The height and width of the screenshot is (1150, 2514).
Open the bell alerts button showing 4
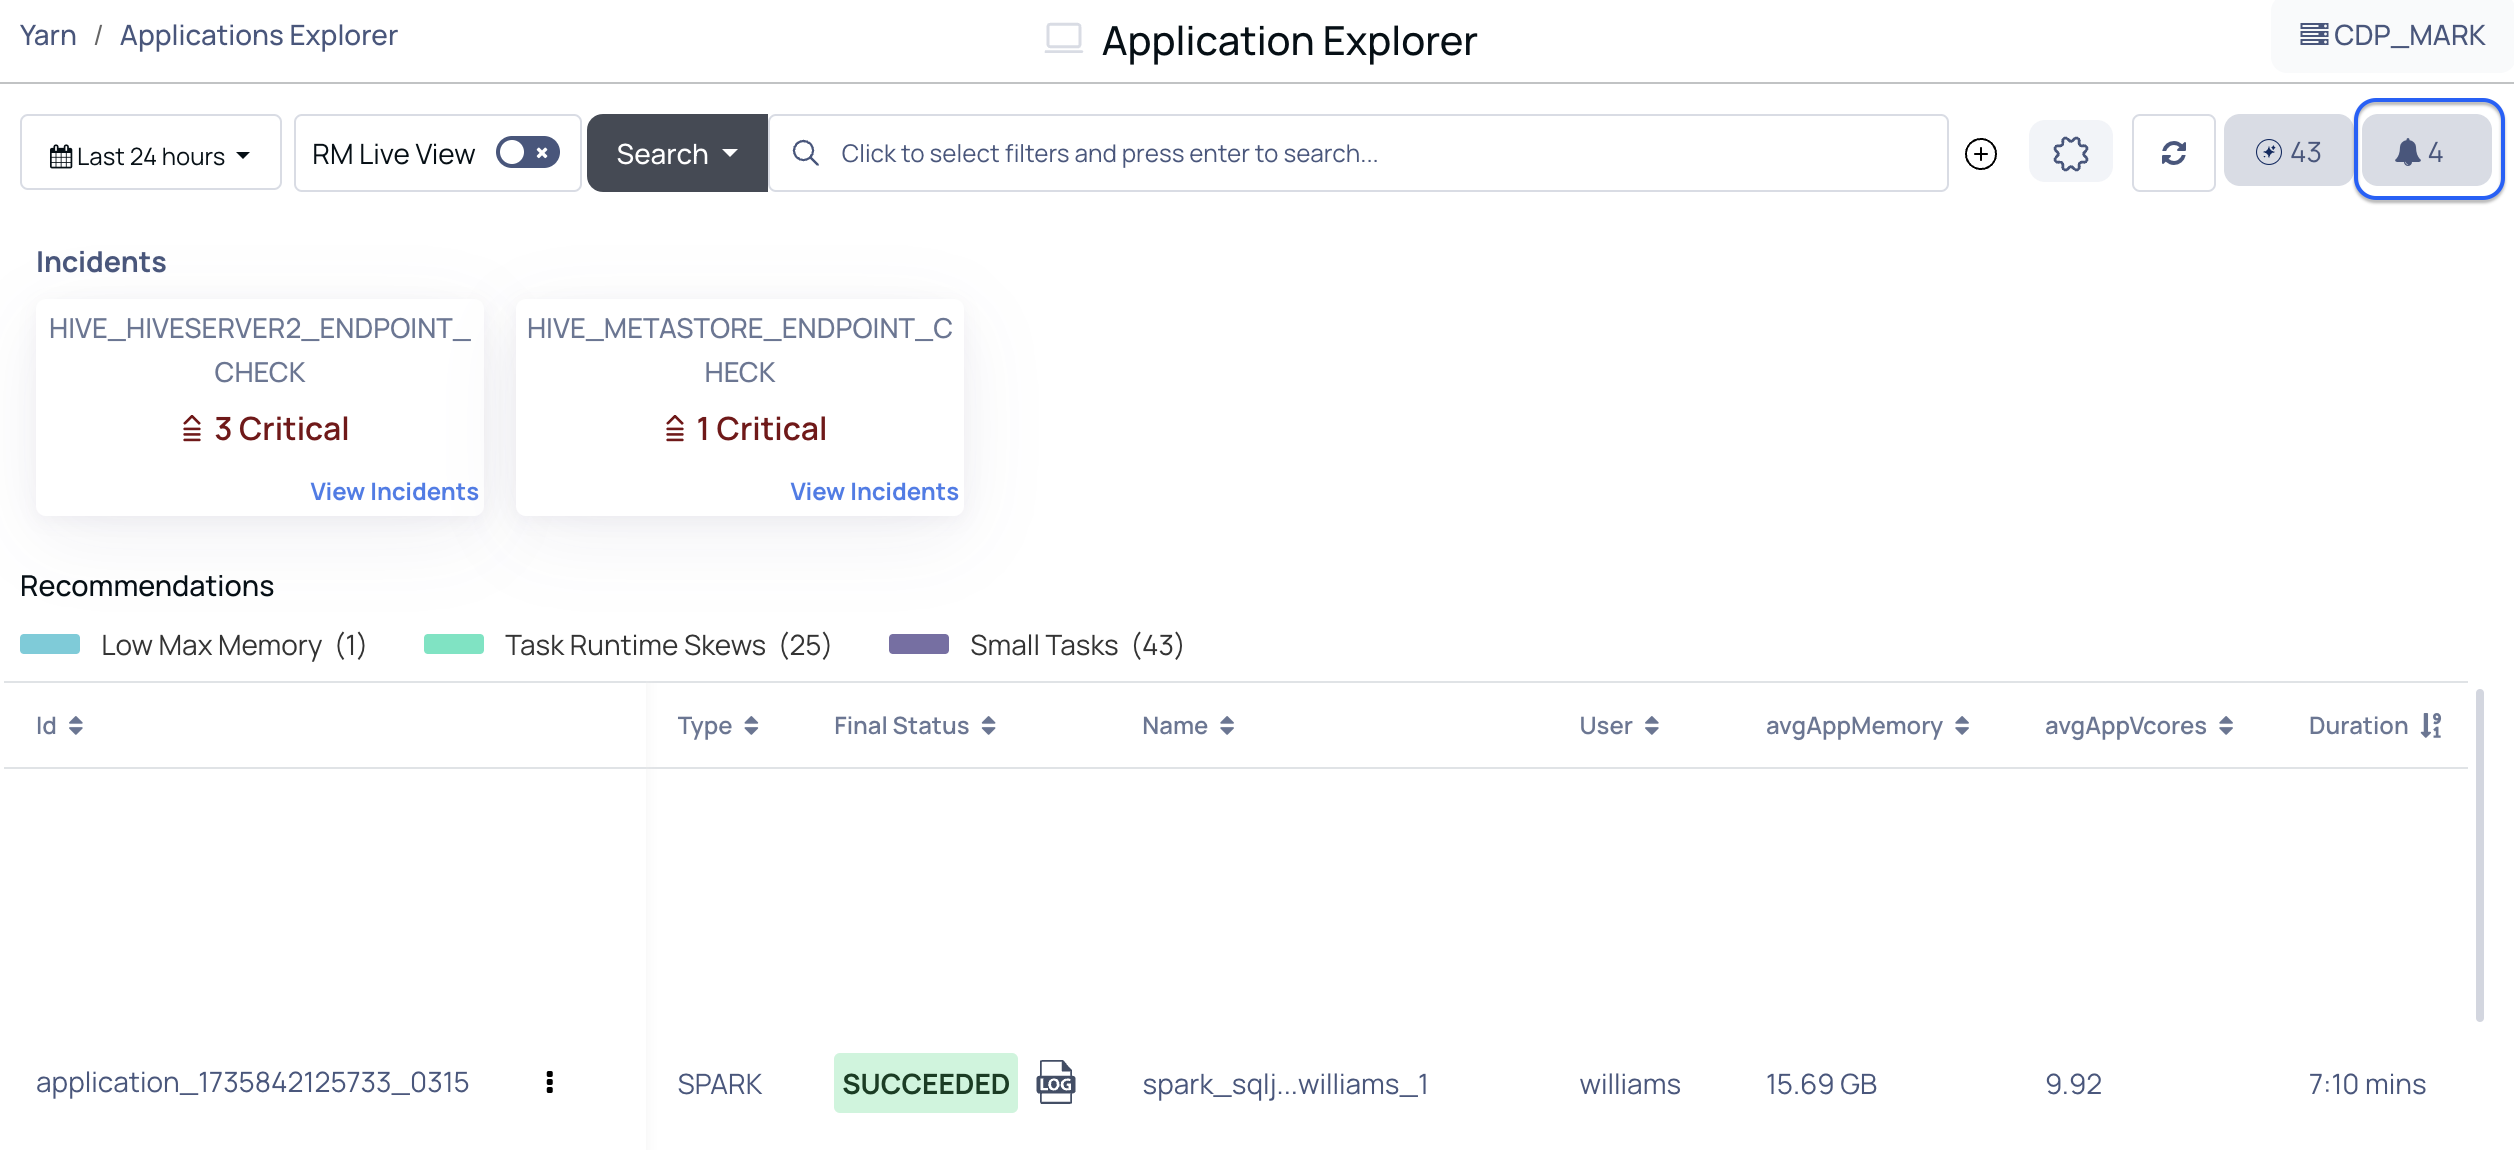point(2427,152)
